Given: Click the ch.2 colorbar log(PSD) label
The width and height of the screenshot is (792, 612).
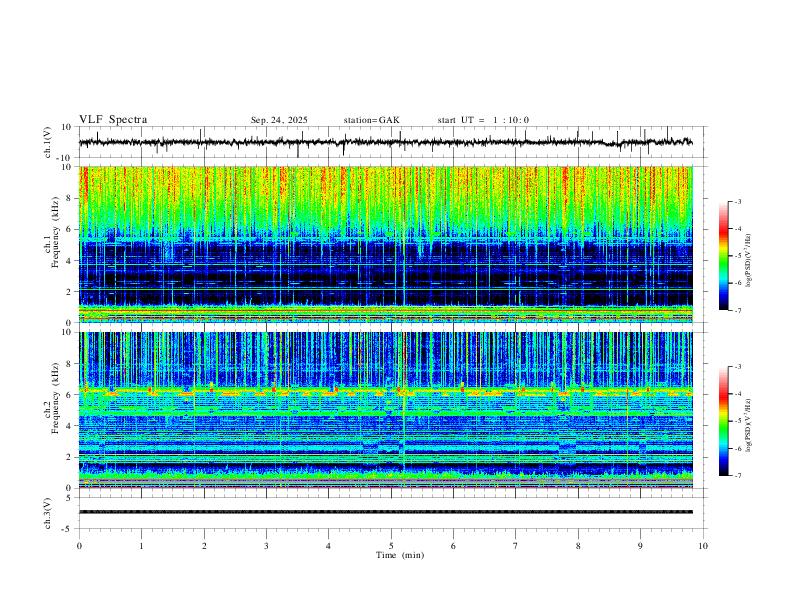Looking at the screenshot, I should (749, 425).
